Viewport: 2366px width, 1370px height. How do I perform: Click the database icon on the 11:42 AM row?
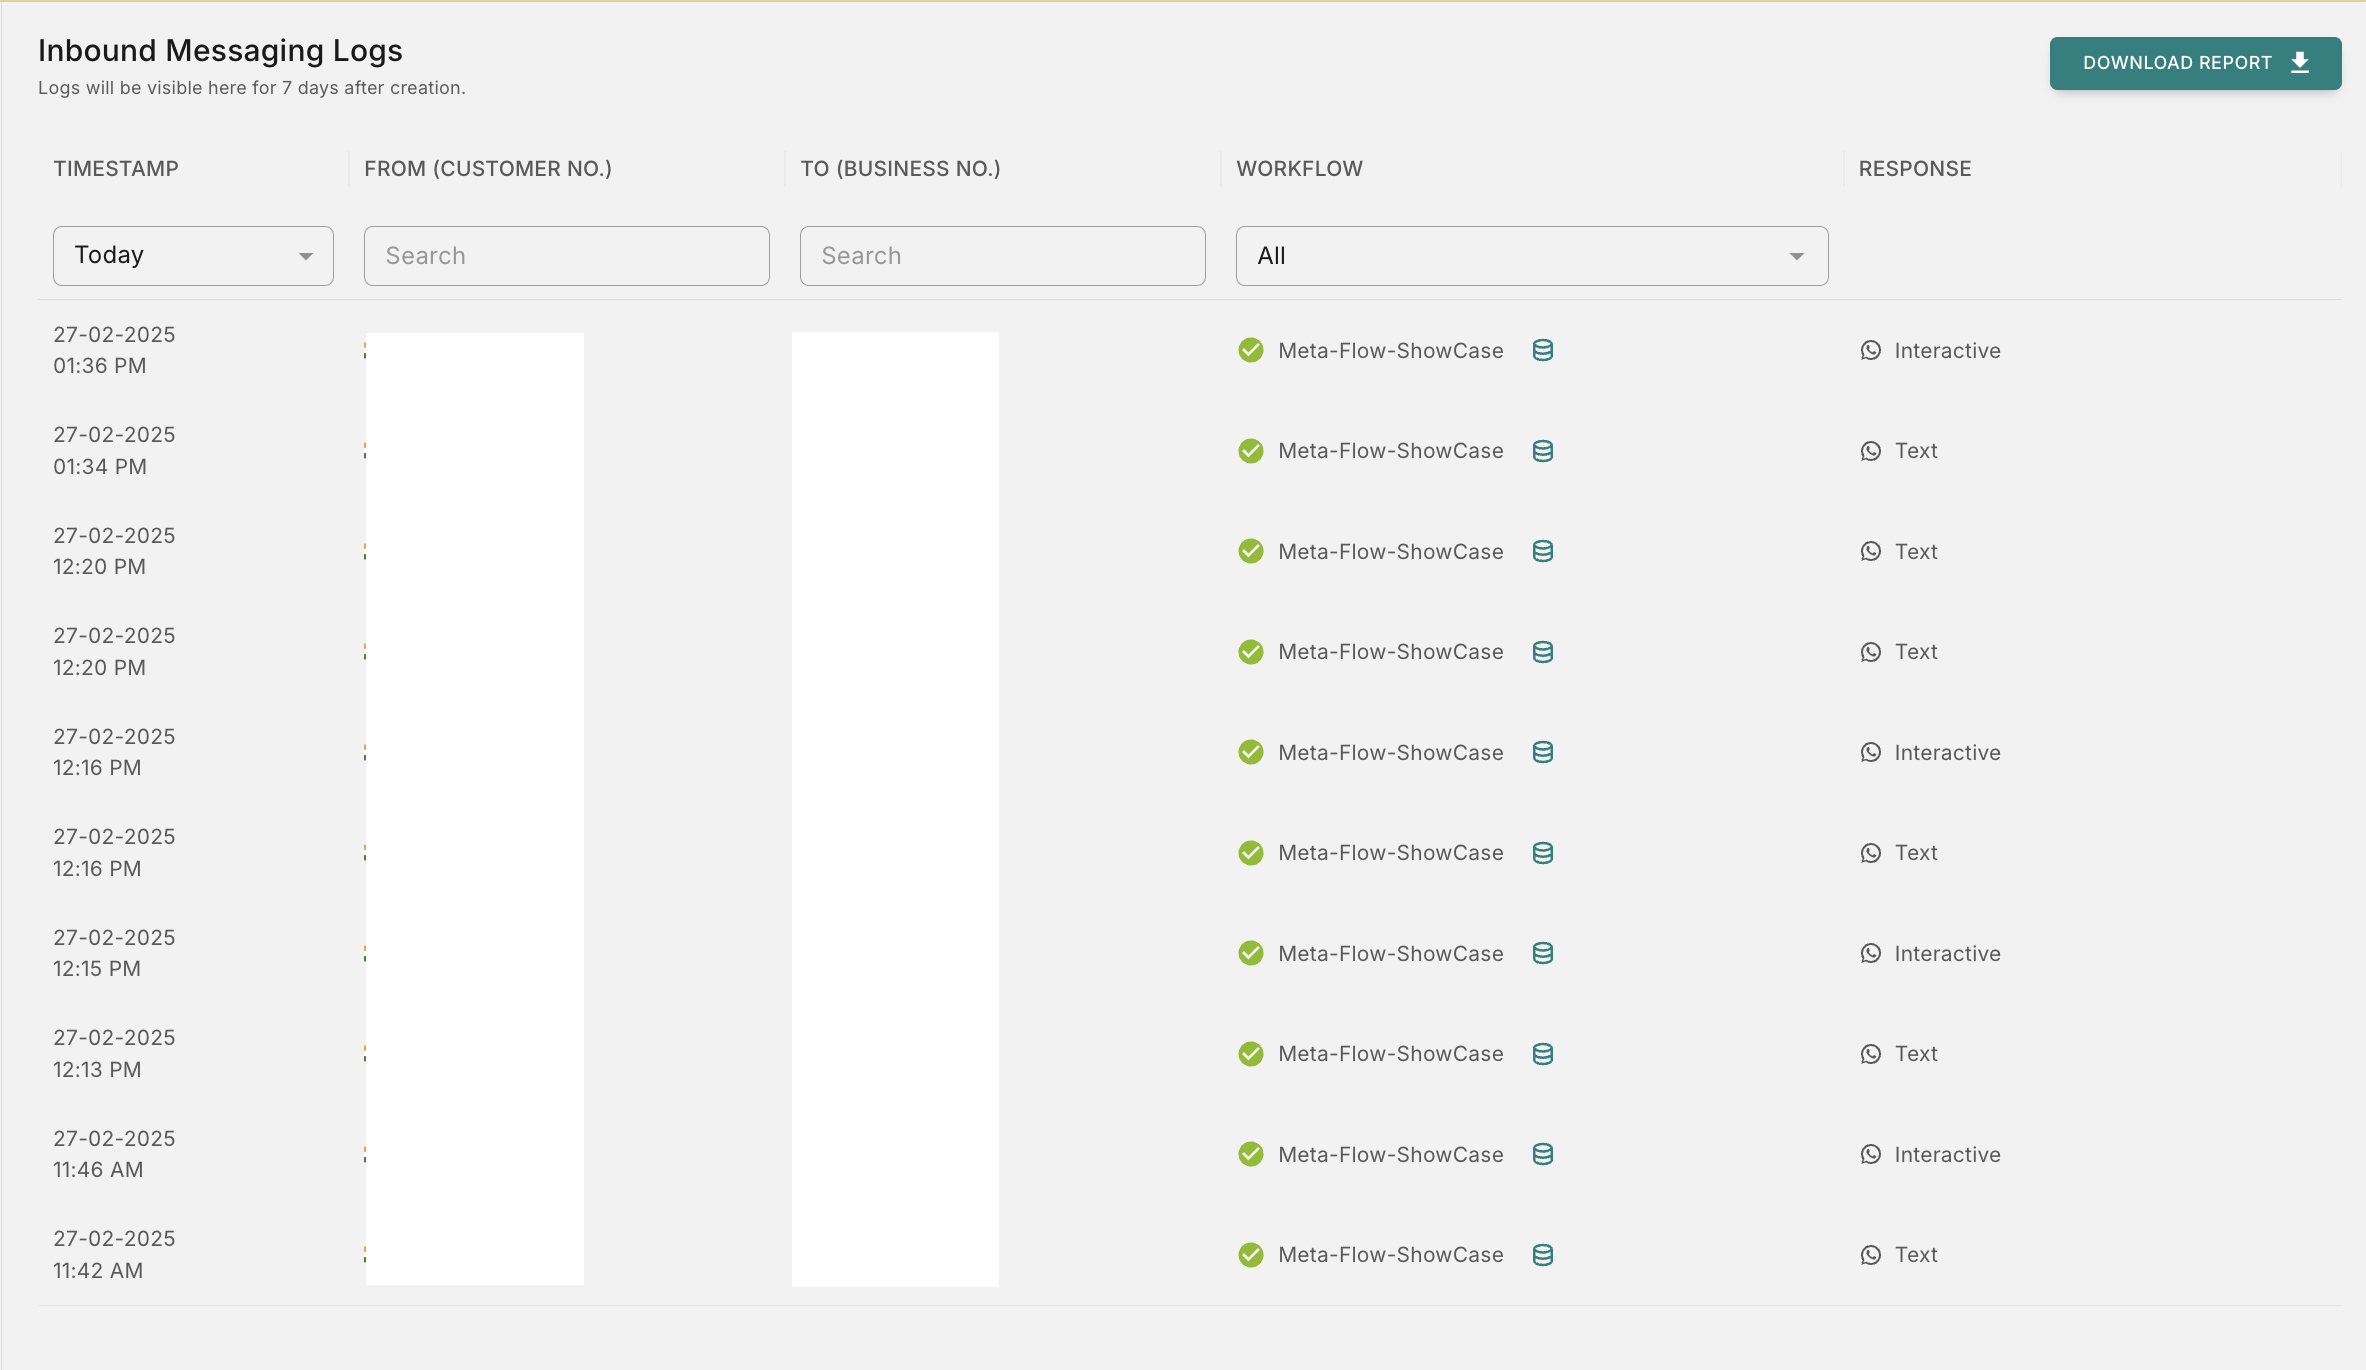pyautogui.click(x=1542, y=1254)
